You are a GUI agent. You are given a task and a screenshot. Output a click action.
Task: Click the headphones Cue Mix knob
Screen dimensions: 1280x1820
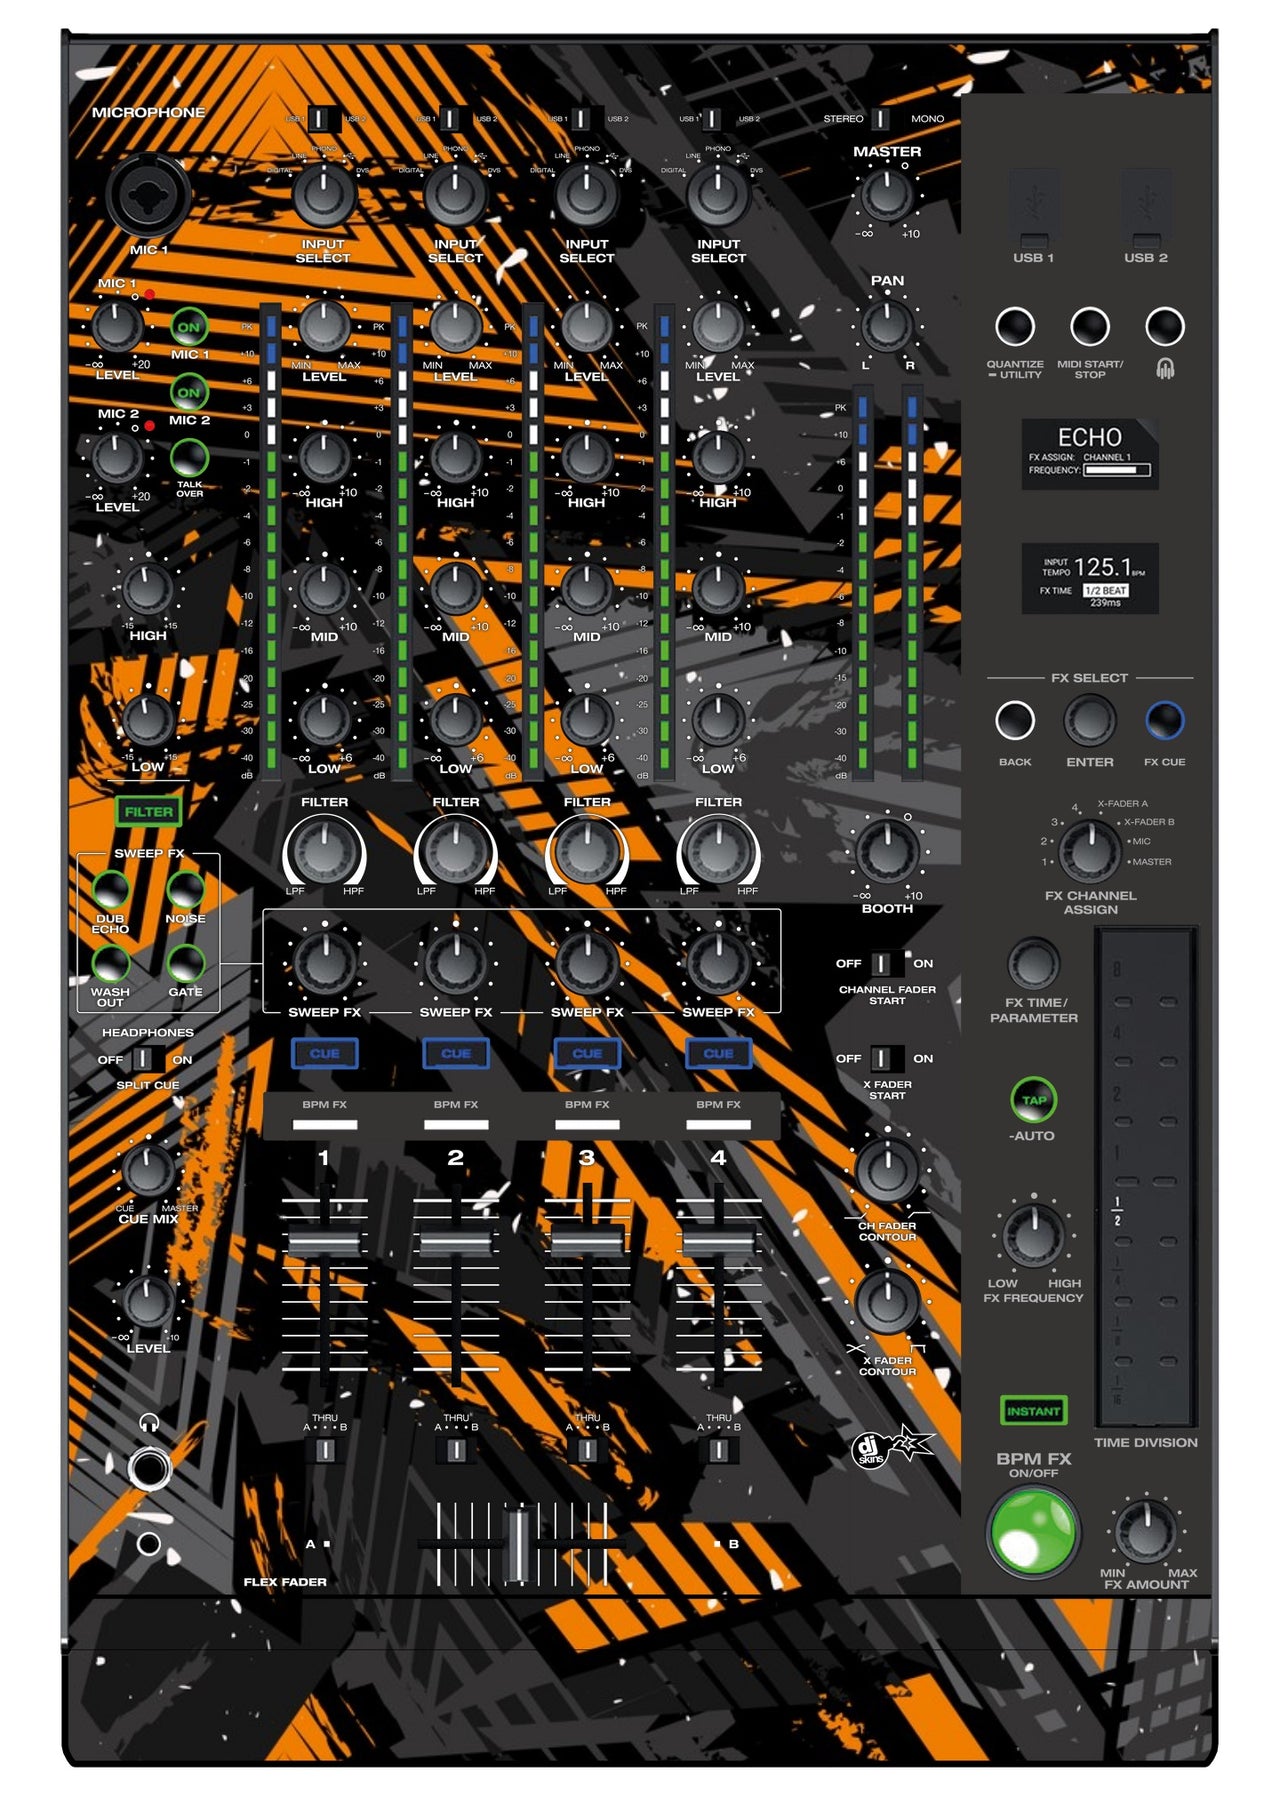click(x=148, y=1170)
